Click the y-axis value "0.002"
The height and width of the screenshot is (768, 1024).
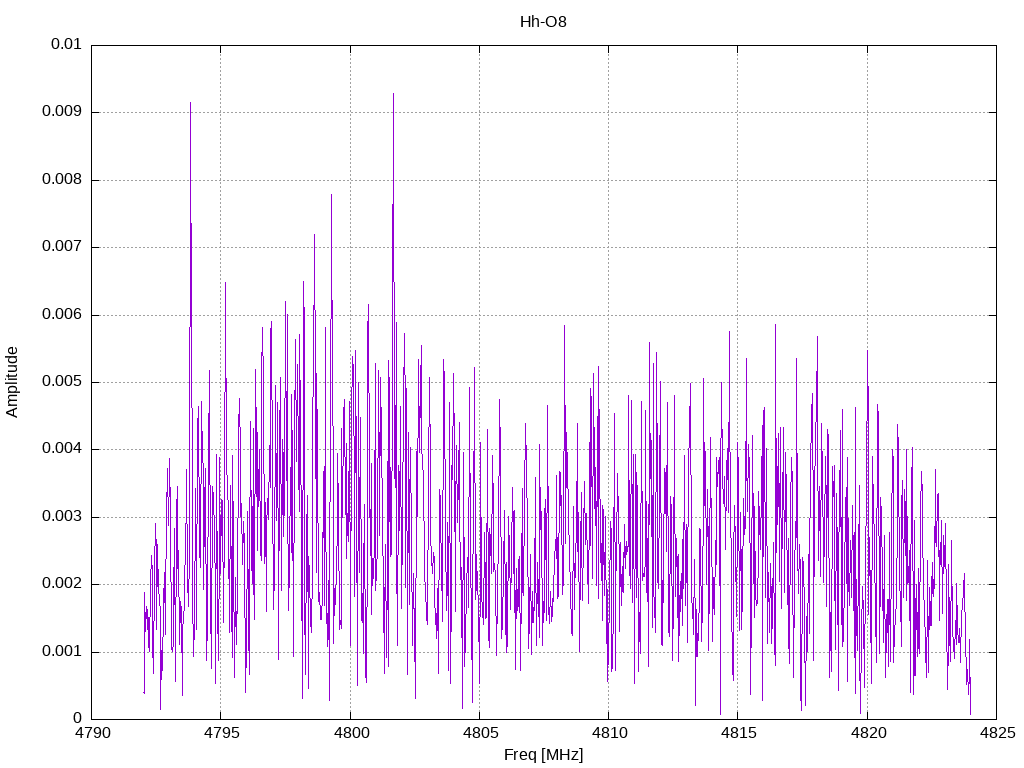pos(62,584)
